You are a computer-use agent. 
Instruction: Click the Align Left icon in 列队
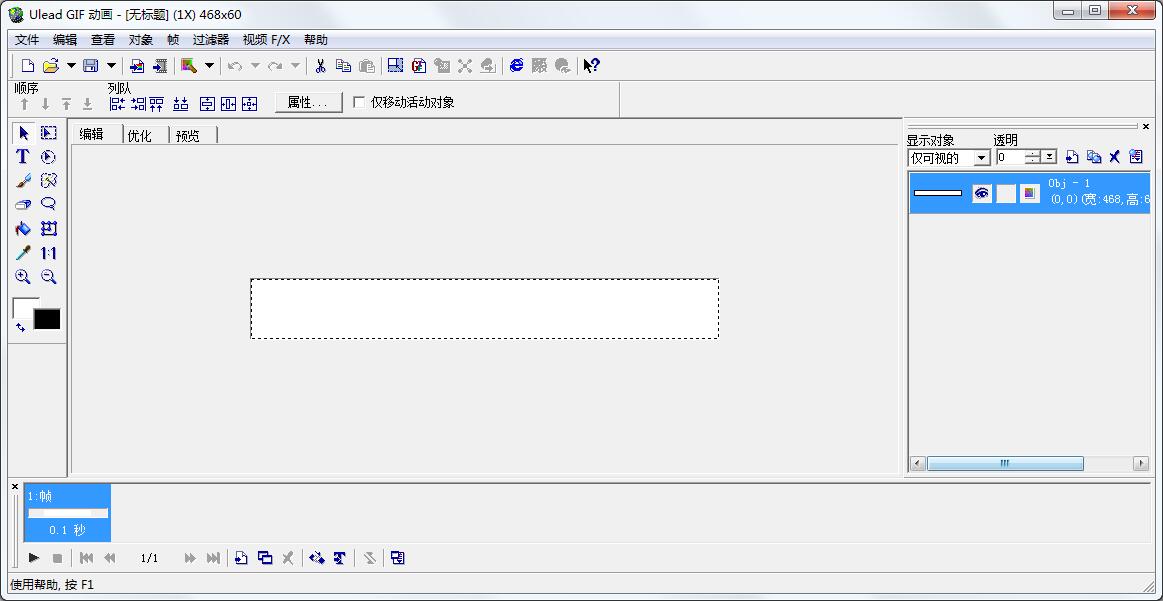[x=117, y=104]
